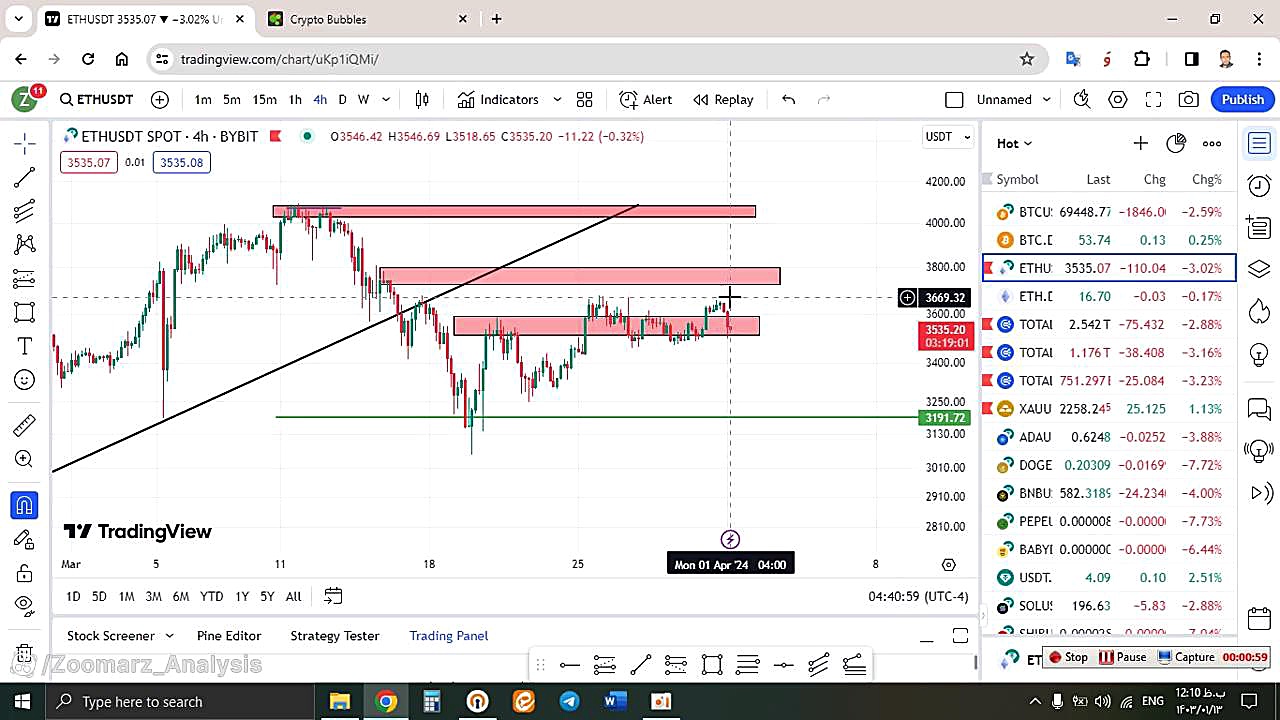Screen dimensions: 1280x720
Task: Hide all drawings with eye icon
Action: click(25, 604)
